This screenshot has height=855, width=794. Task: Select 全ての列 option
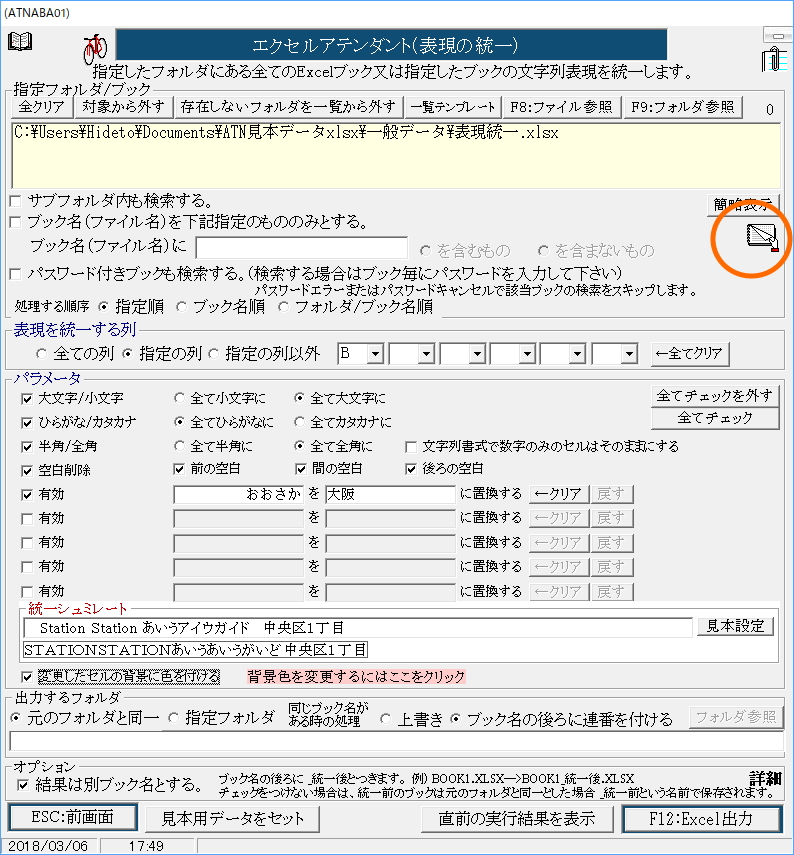tap(41, 354)
